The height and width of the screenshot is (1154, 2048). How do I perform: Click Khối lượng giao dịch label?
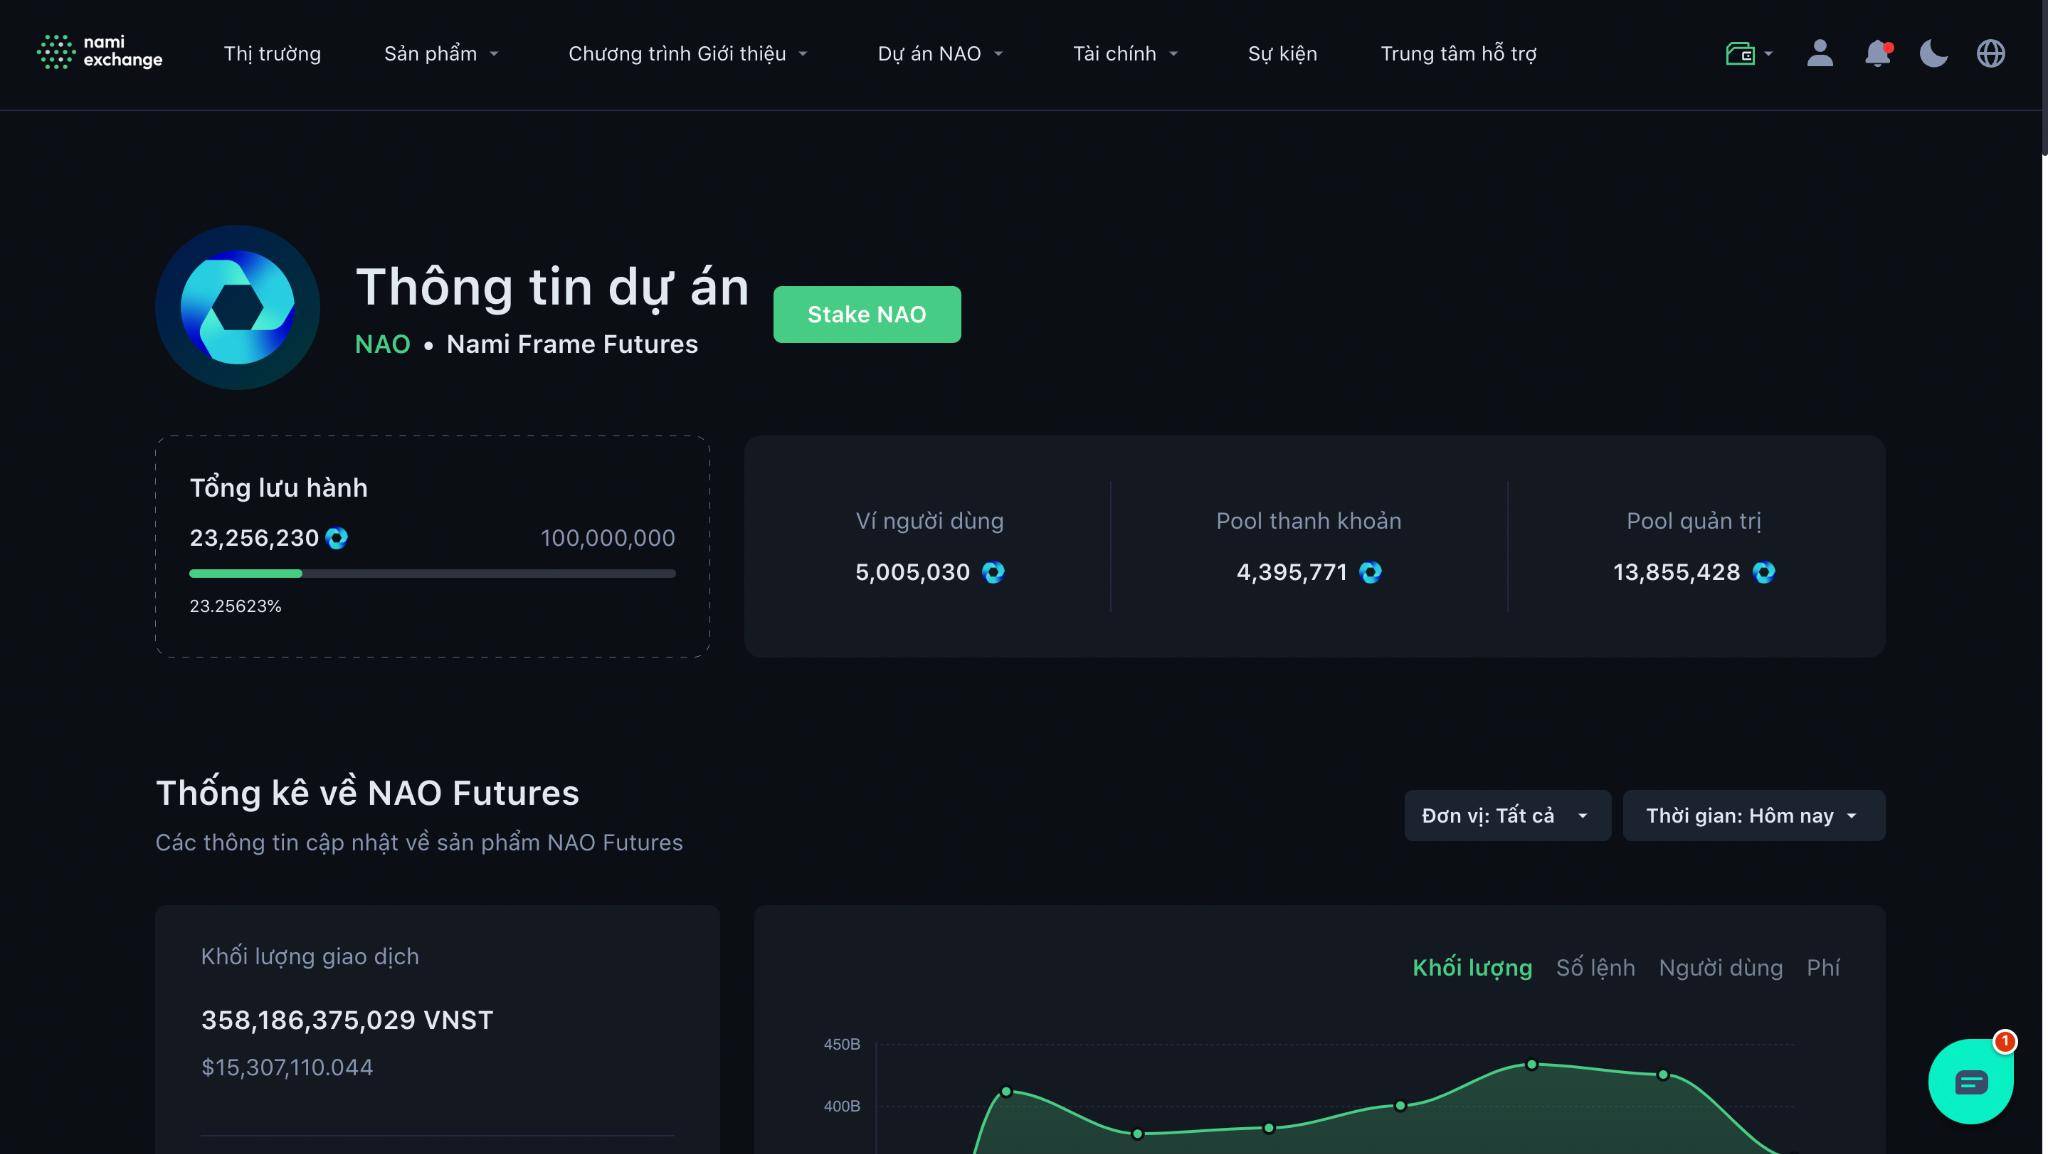[x=310, y=957]
